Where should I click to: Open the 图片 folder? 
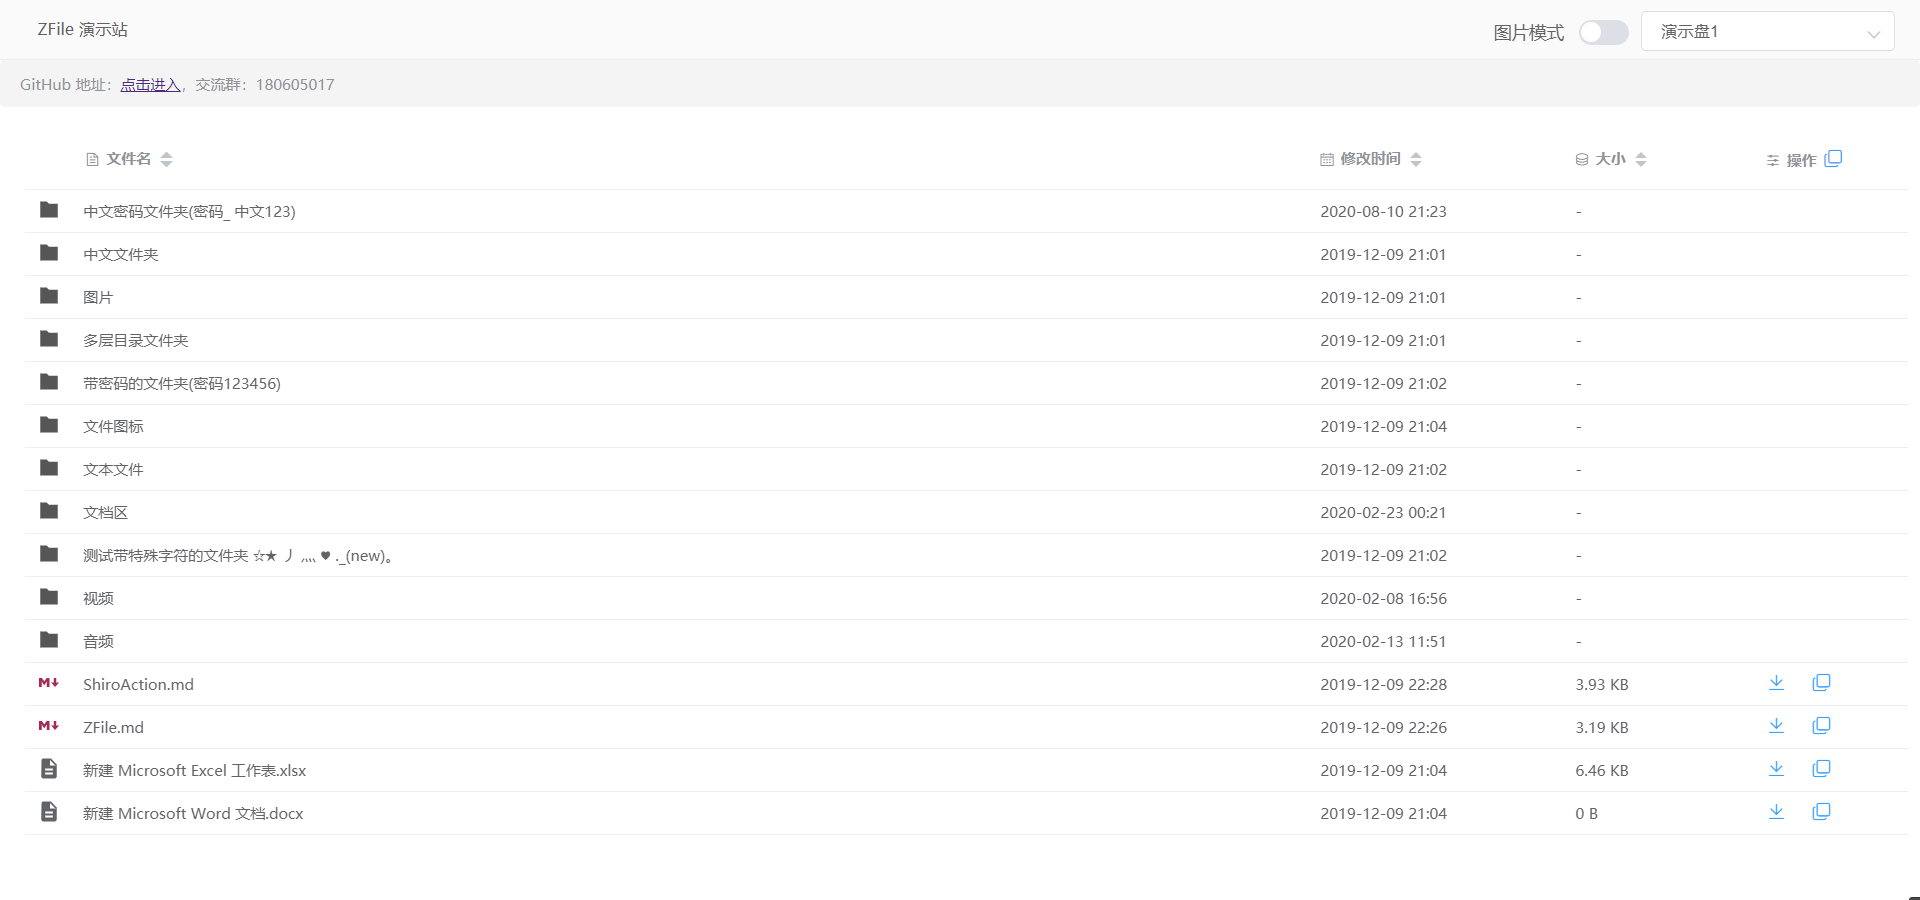click(98, 298)
